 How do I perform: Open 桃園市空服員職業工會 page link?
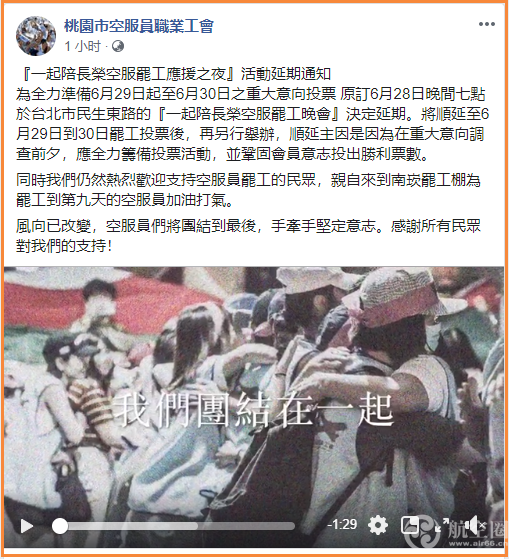tap(139, 26)
